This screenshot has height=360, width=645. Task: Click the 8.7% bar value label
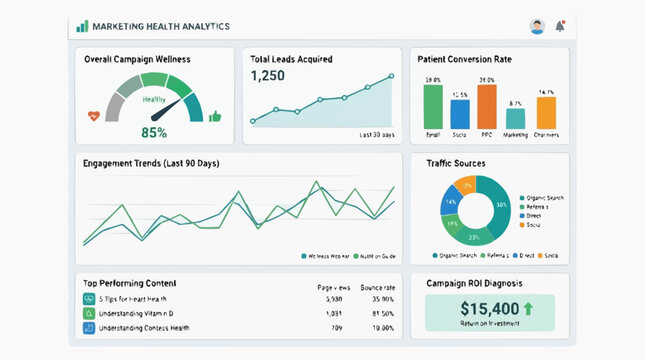(515, 104)
